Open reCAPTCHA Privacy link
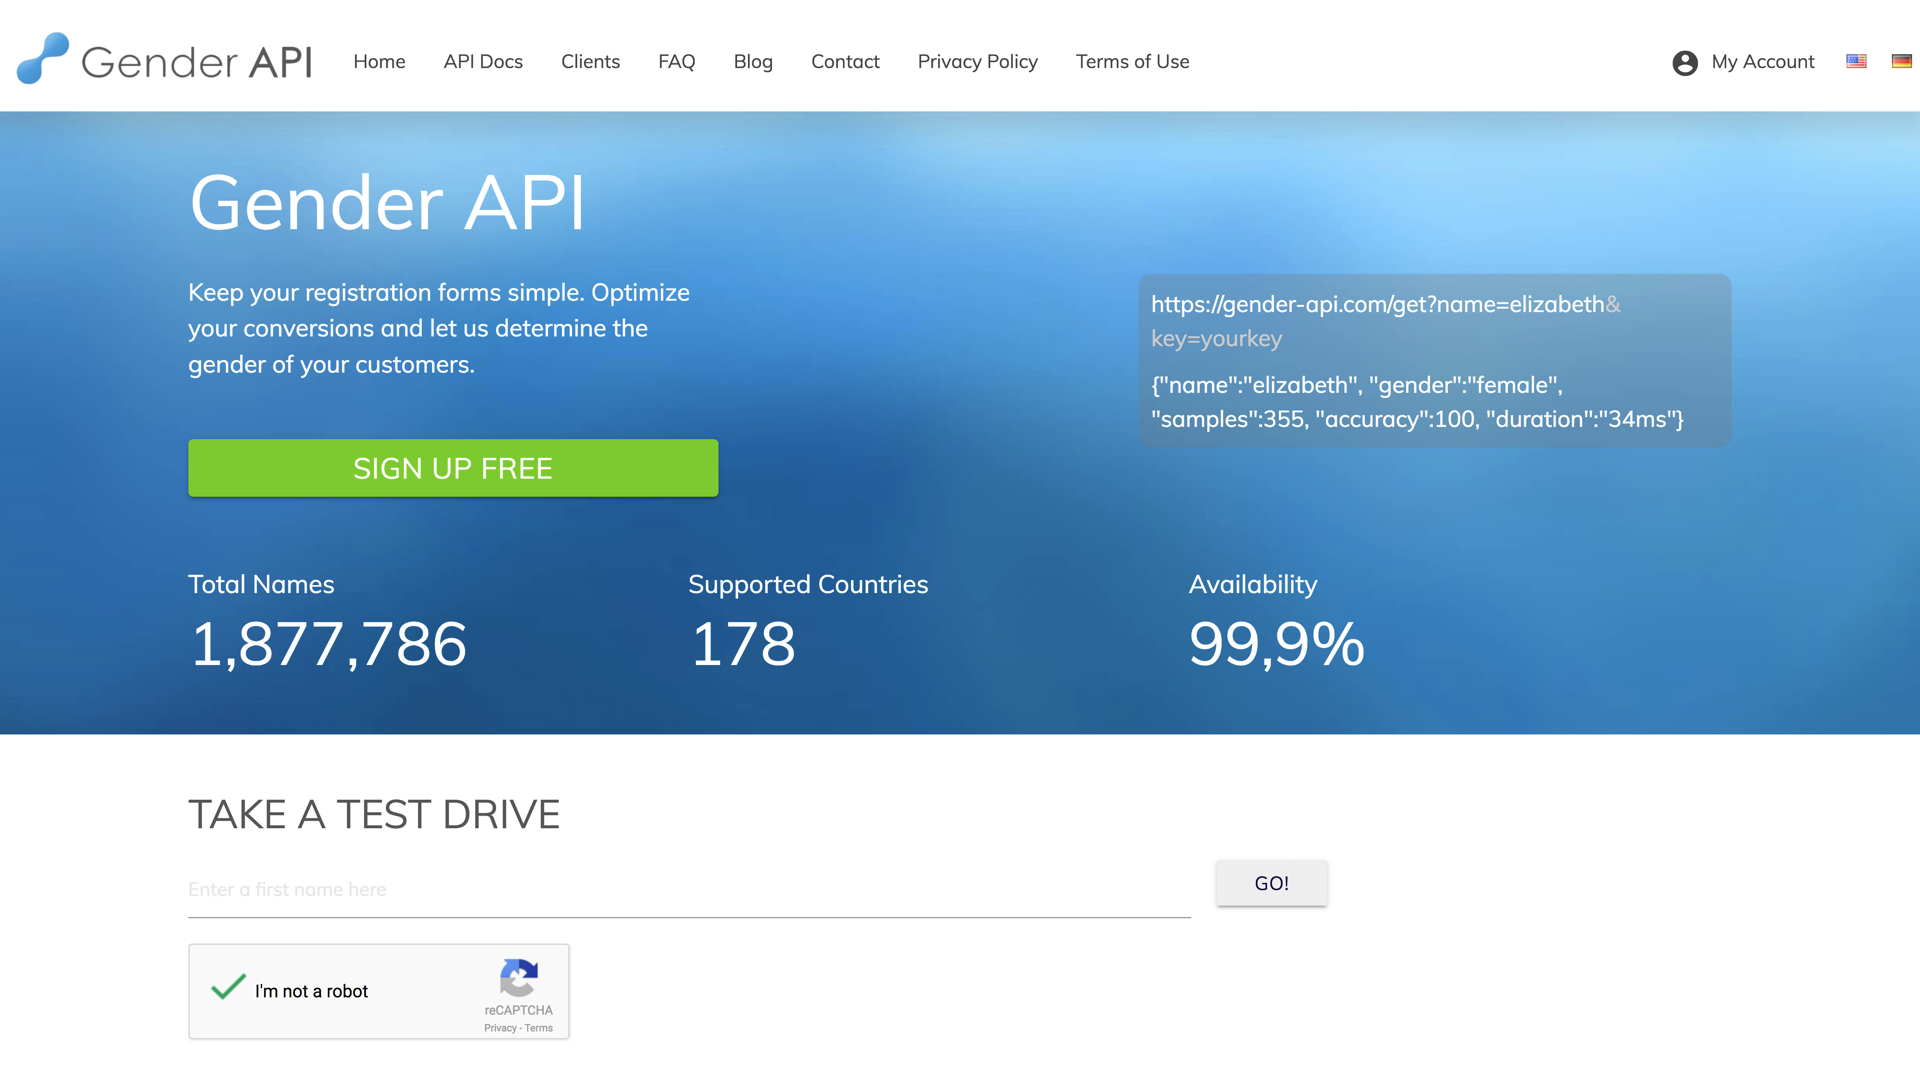The height and width of the screenshot is (1080, 1920). [x=500, y=1028]
